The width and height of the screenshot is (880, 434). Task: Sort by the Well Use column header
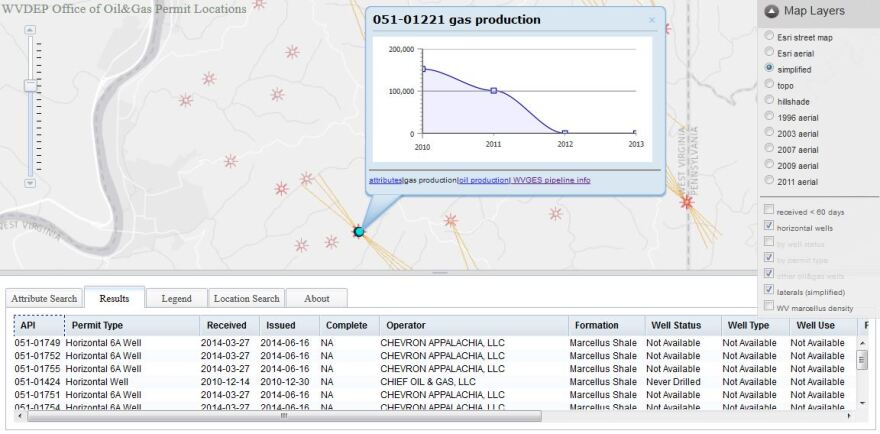823,326
